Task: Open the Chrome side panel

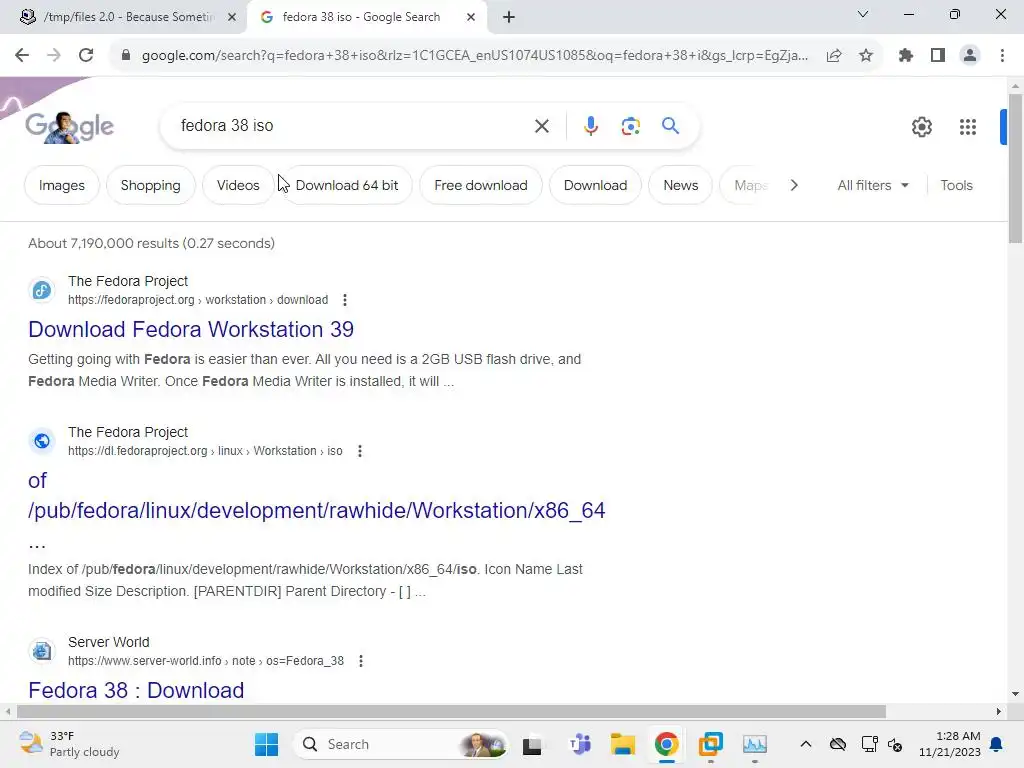Action: [x=938, y=56]
